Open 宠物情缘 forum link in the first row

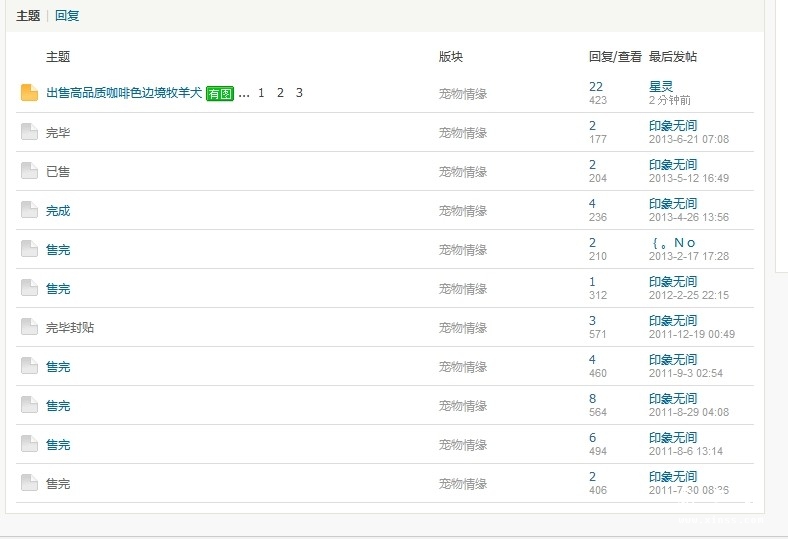click(x=463, y=94)
